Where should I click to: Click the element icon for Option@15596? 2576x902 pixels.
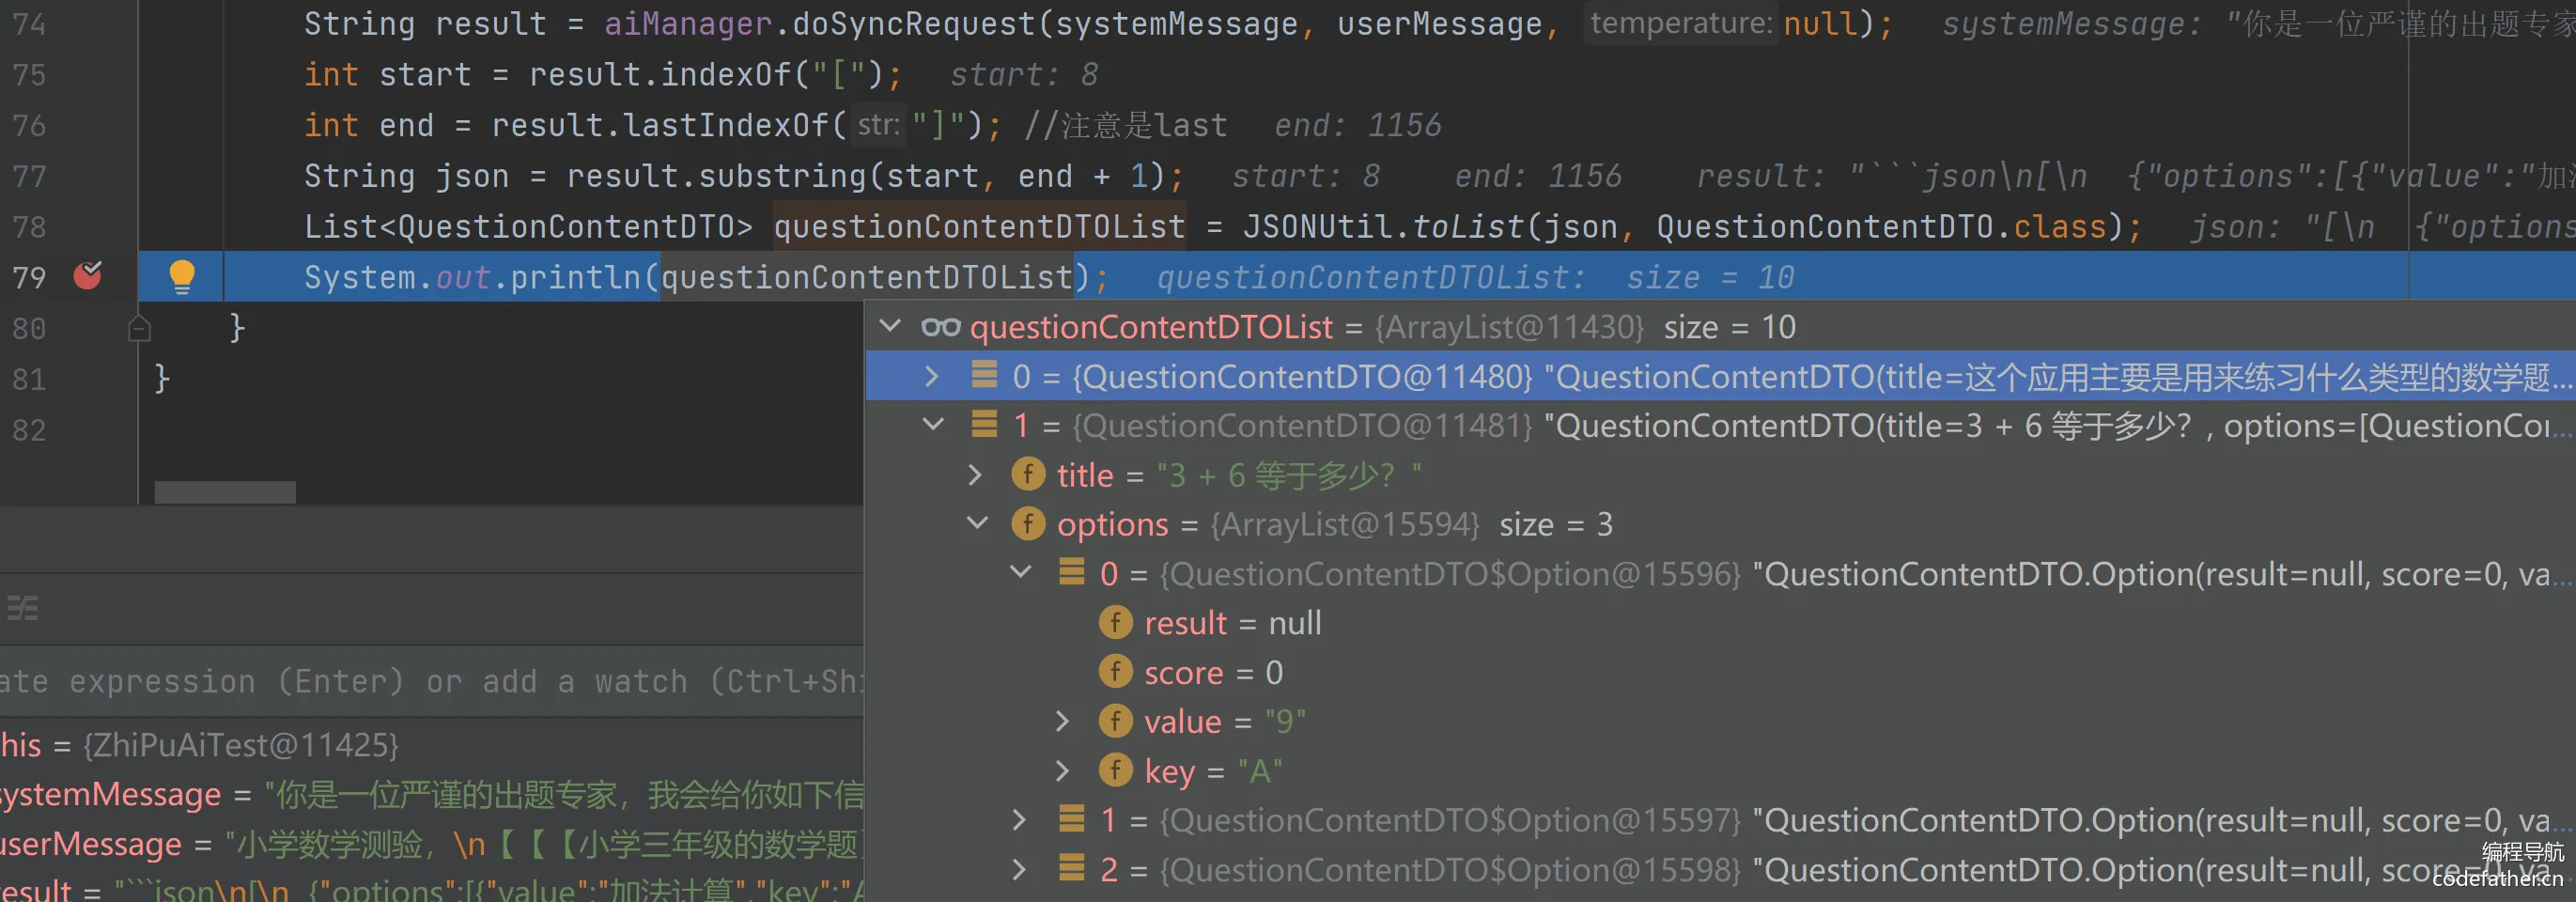click(1072, 572)
